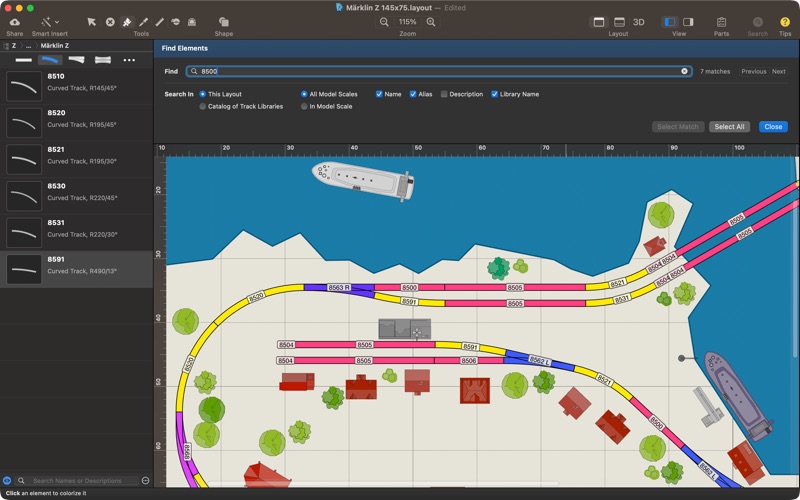Select the 8510 curved track item

(77, 86)
